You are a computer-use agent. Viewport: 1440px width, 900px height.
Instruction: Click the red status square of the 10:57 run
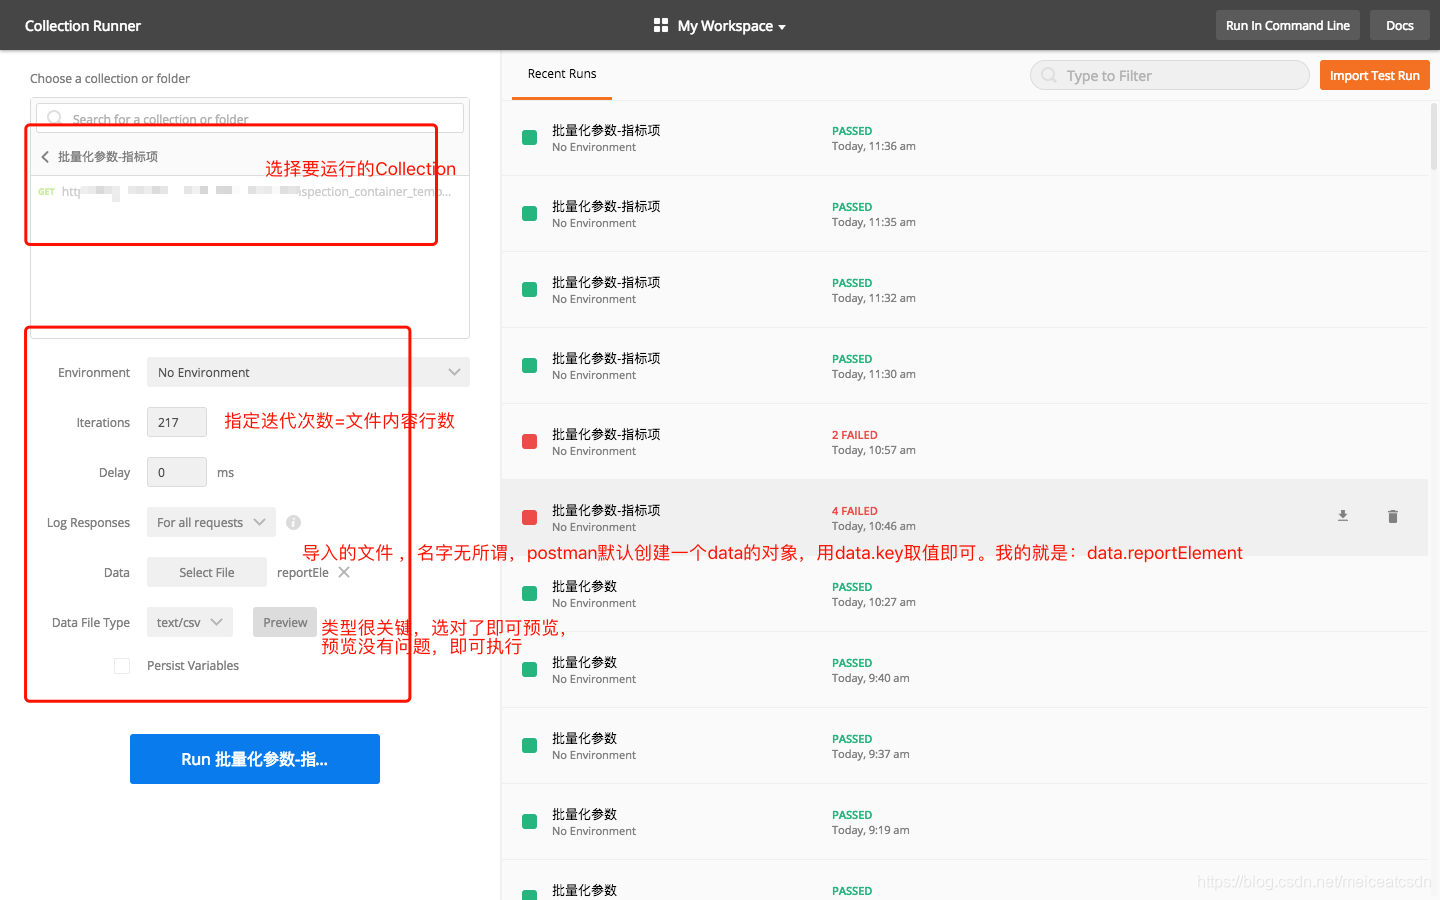tap(529, 441)
